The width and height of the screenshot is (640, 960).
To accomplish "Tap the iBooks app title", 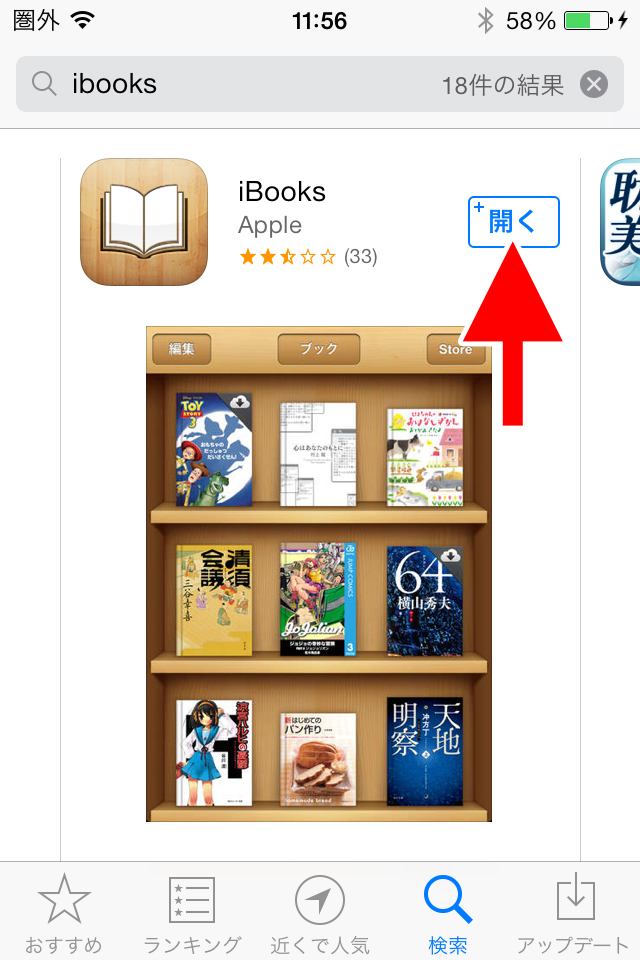I will (282, 192).
